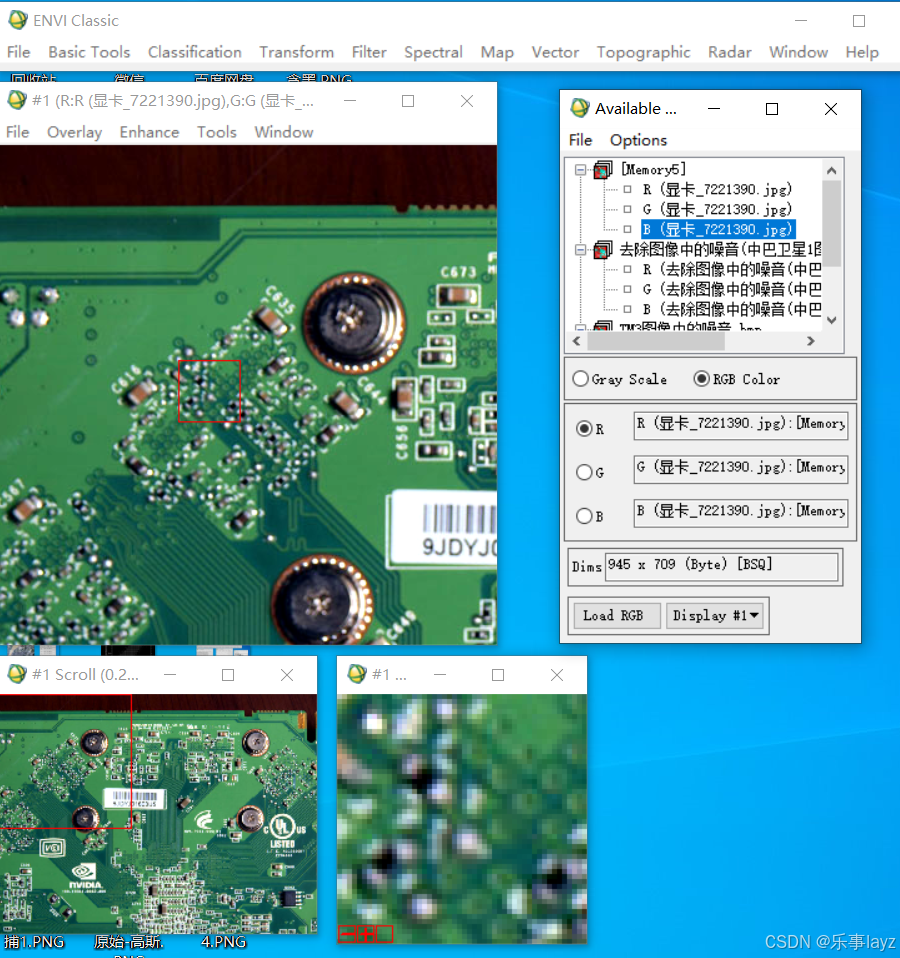Click the B band text field

pos(741,513)
